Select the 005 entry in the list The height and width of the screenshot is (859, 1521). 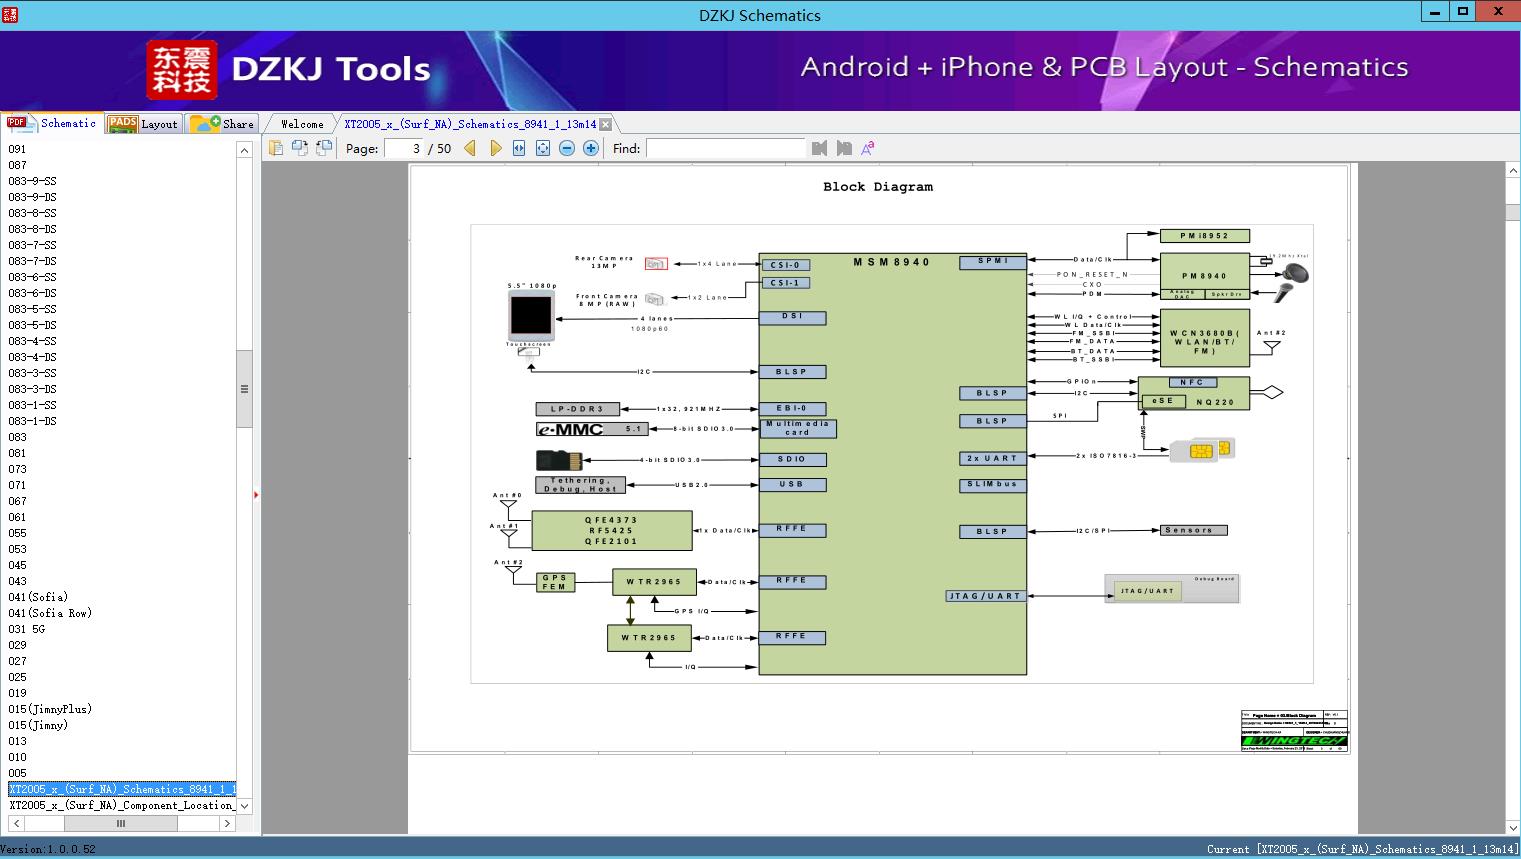tap(18, 773)
